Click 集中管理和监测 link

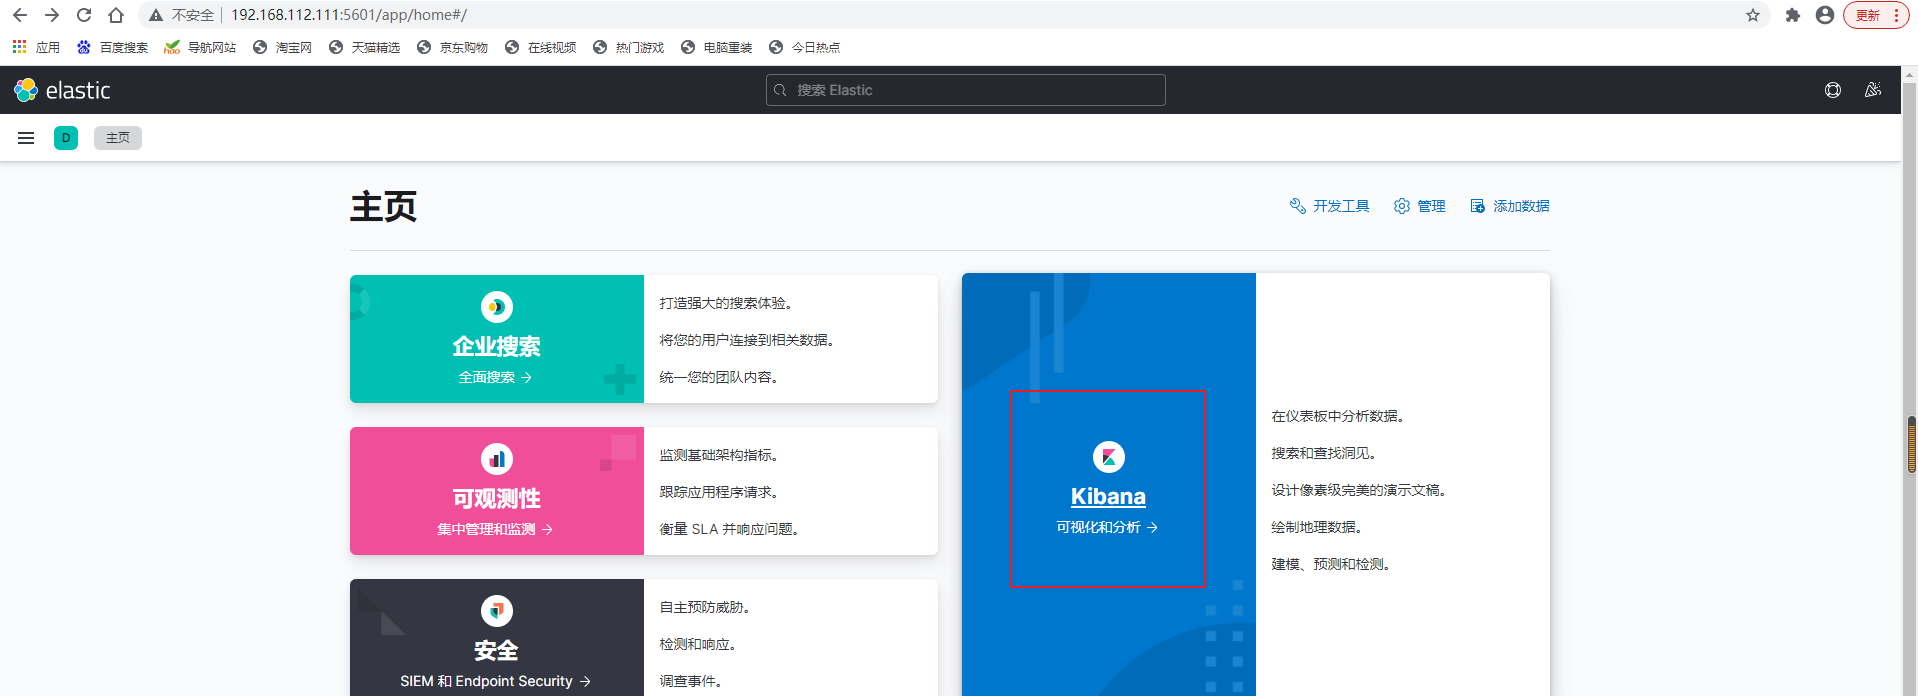496,530
